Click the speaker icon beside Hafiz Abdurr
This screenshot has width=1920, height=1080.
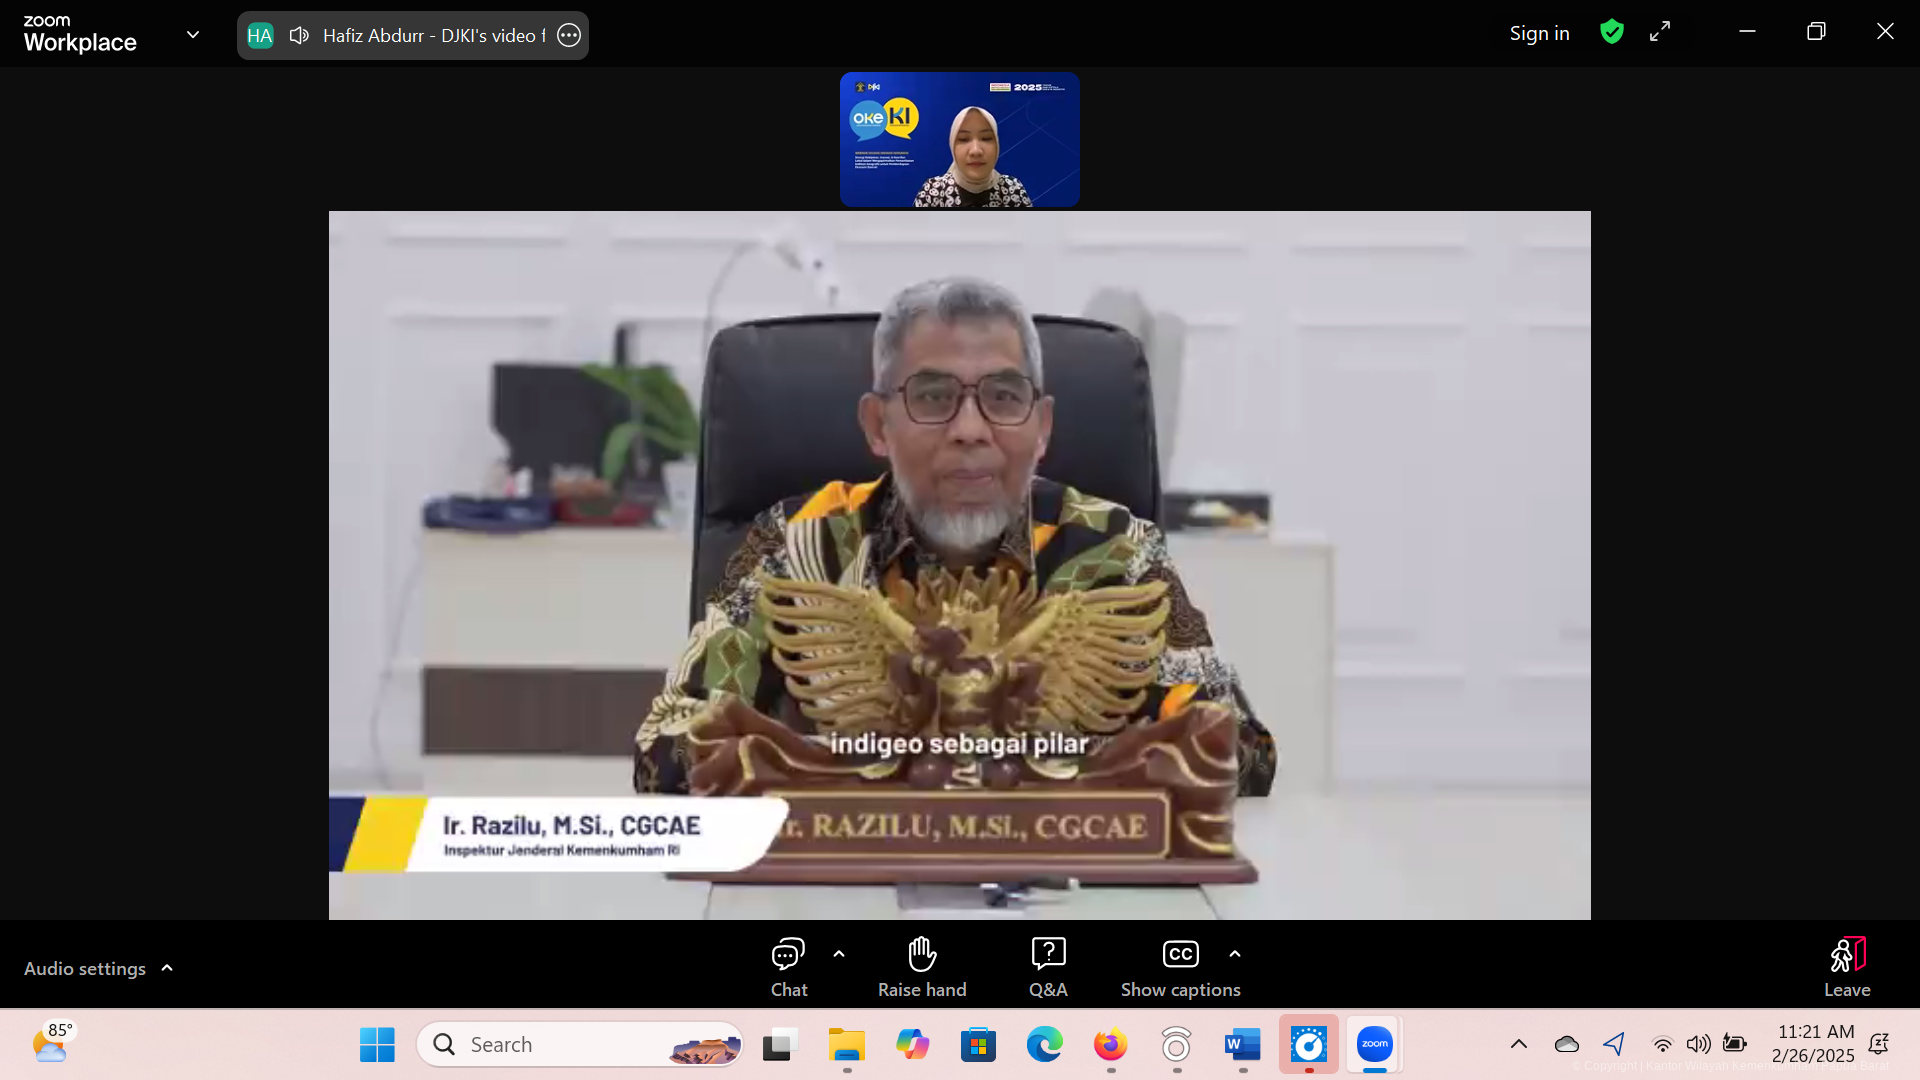[299, 36]
